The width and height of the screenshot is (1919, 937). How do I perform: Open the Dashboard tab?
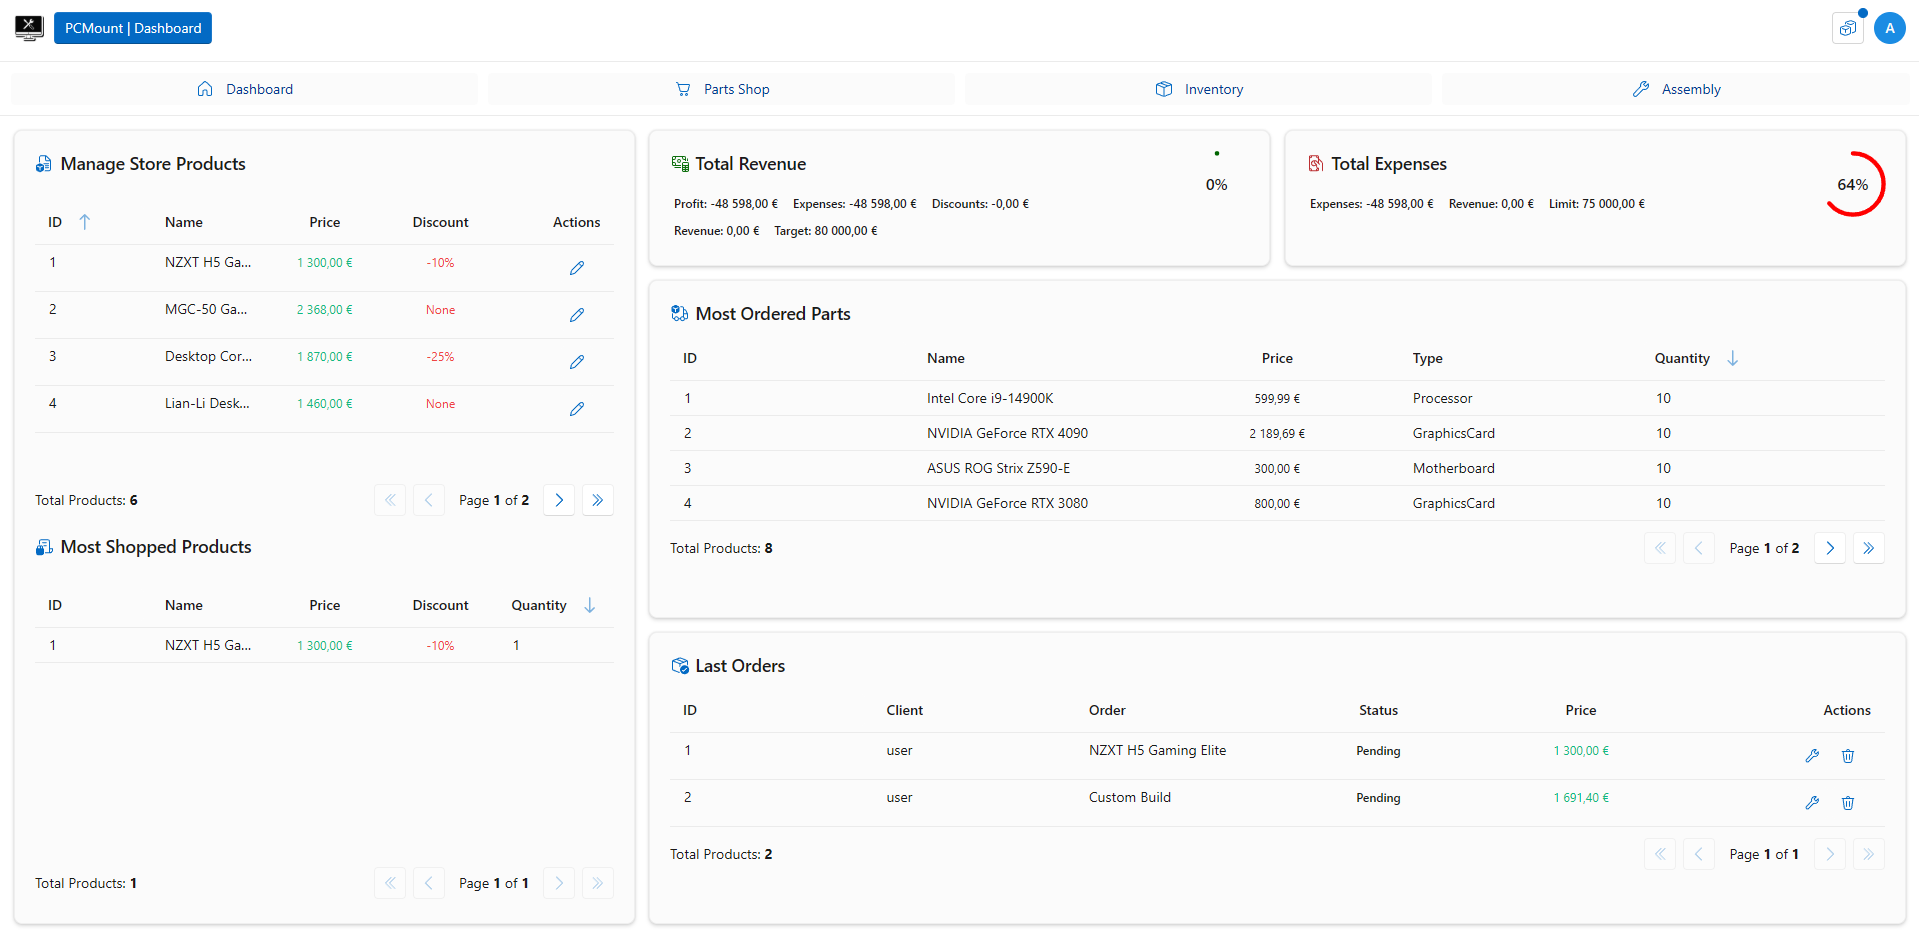244,89
